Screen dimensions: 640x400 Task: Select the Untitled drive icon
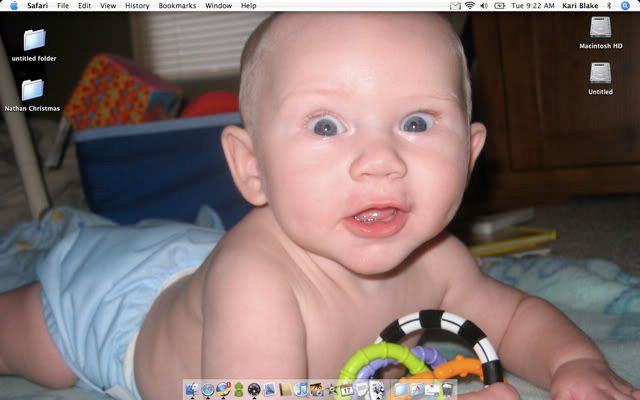tap(600, 73)
